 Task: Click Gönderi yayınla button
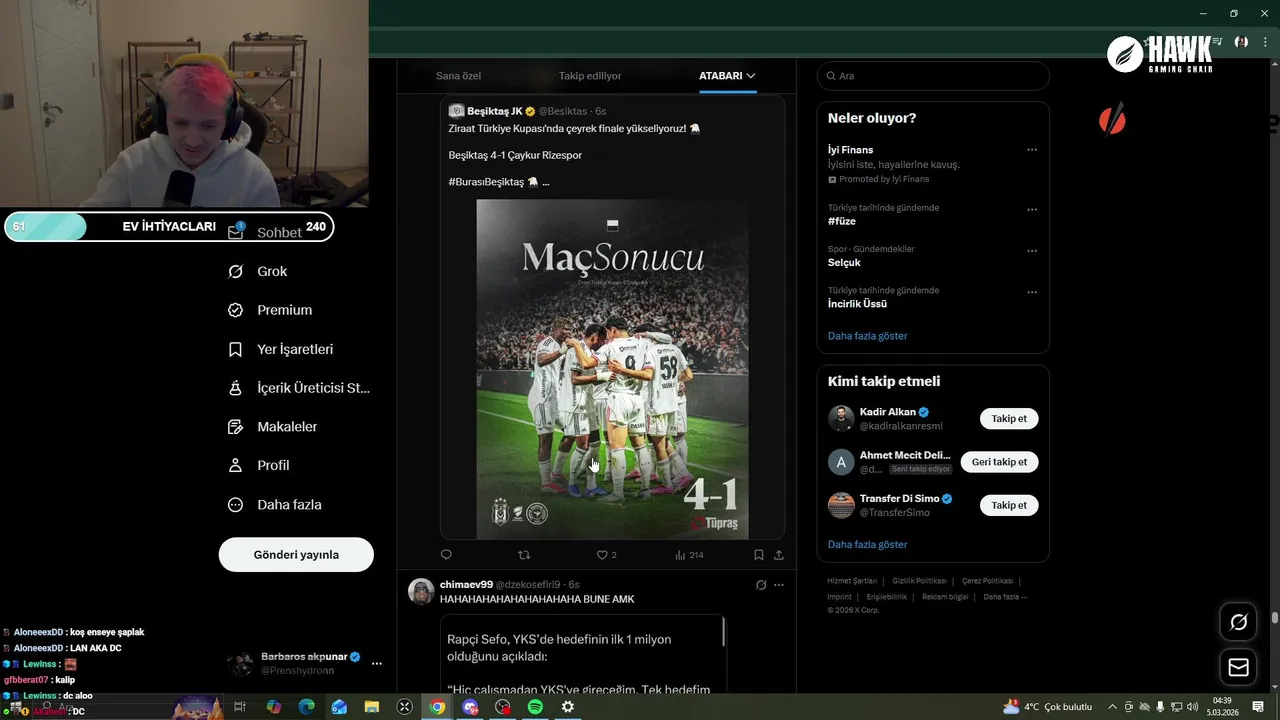pyautogui.click(x=296, y=555)
